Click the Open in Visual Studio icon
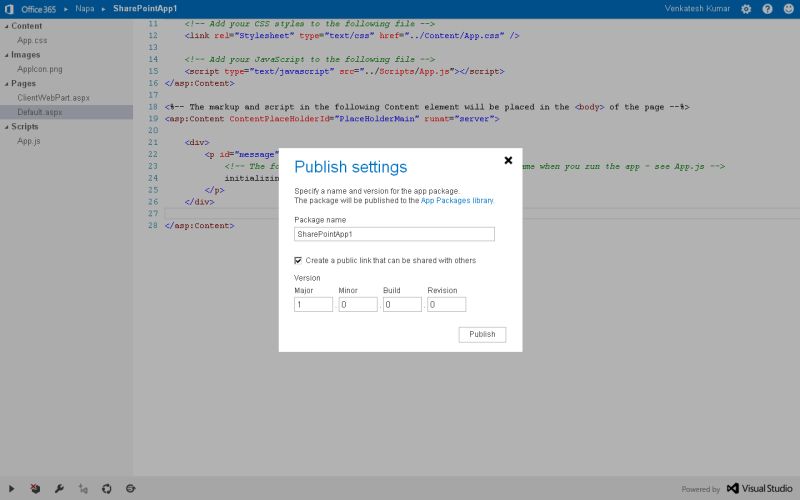This screenshot has height=500, width=800. coord(83,488)
